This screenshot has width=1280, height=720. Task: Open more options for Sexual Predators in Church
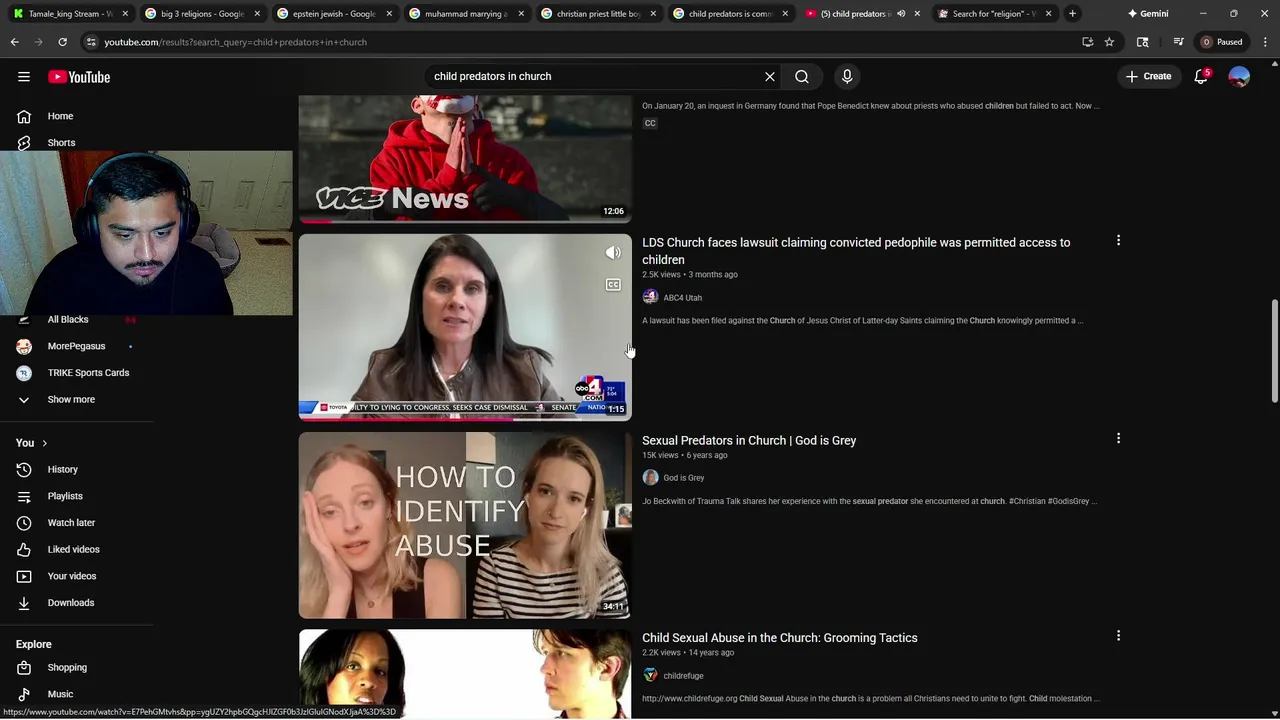tap(1118, 438)
